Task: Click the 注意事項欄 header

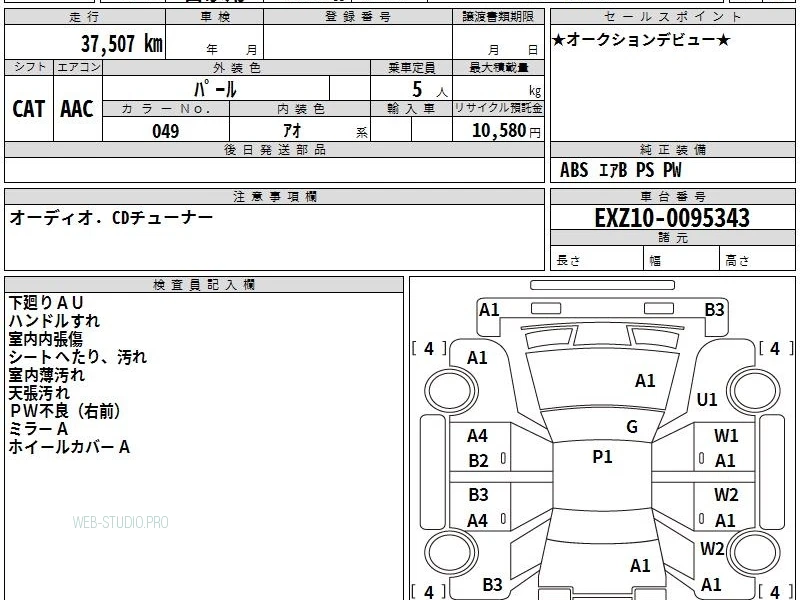Action: pyautogui.click(x=274, y=197)
